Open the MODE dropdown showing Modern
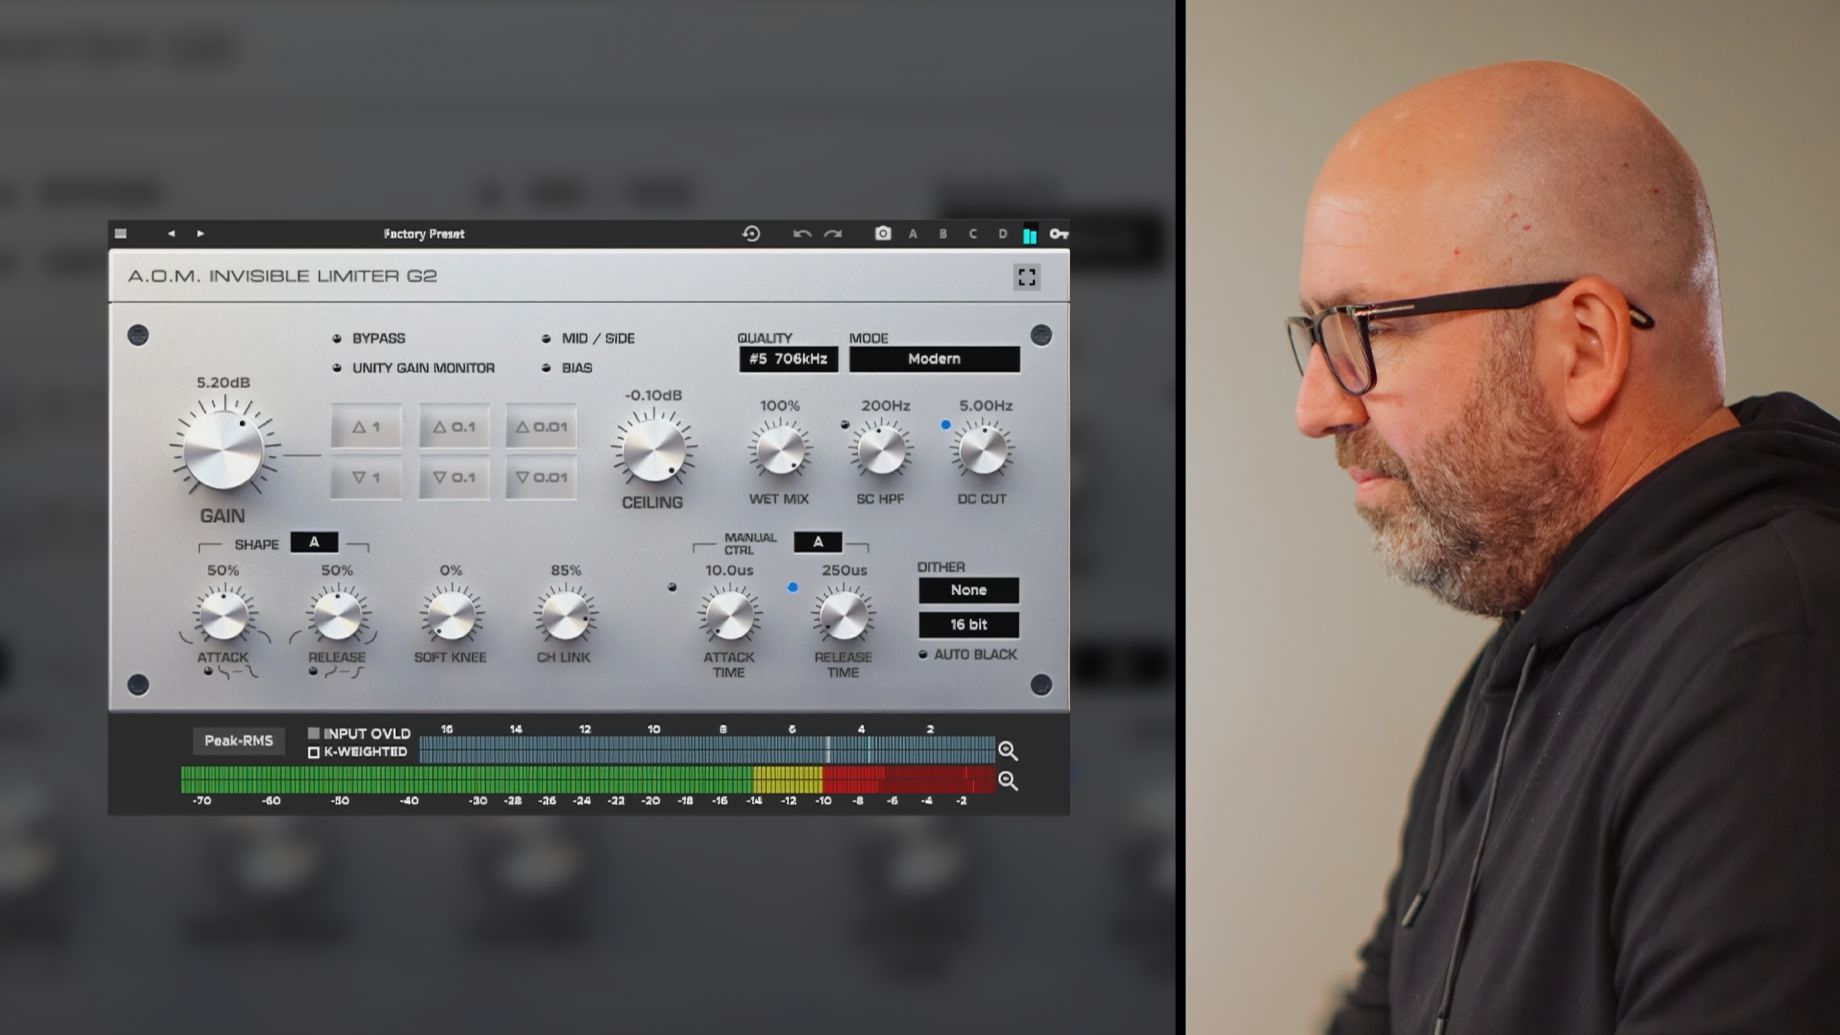Viewport: 1840px width, 1035px height. coord(934,359)
